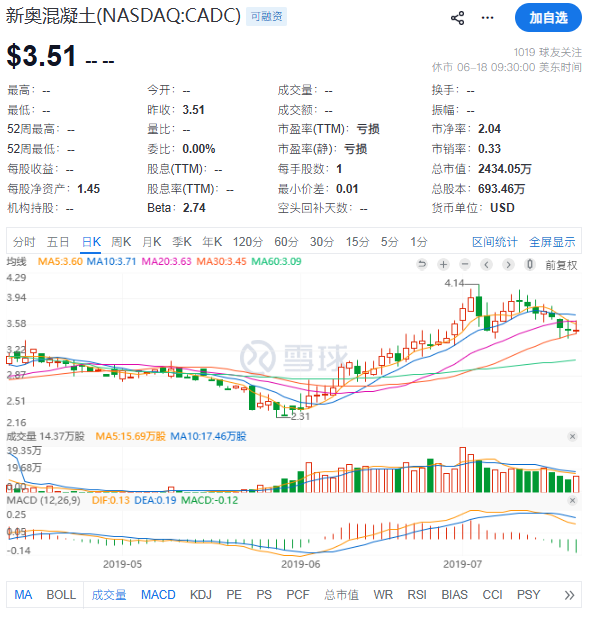Click 全屏显示 fullscreen link

552,242
